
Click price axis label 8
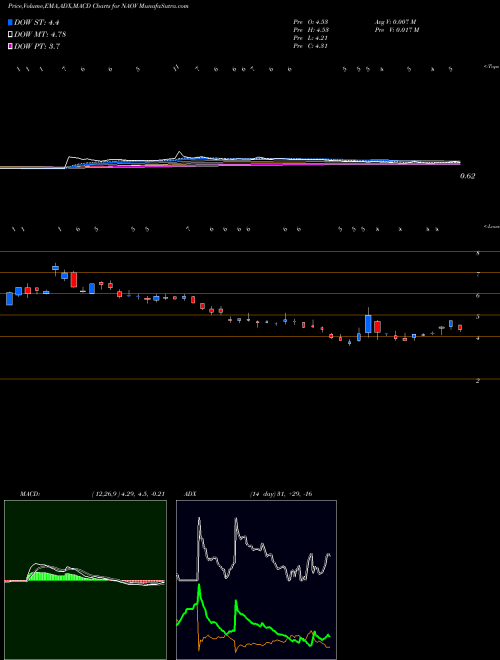pos(478,253)
